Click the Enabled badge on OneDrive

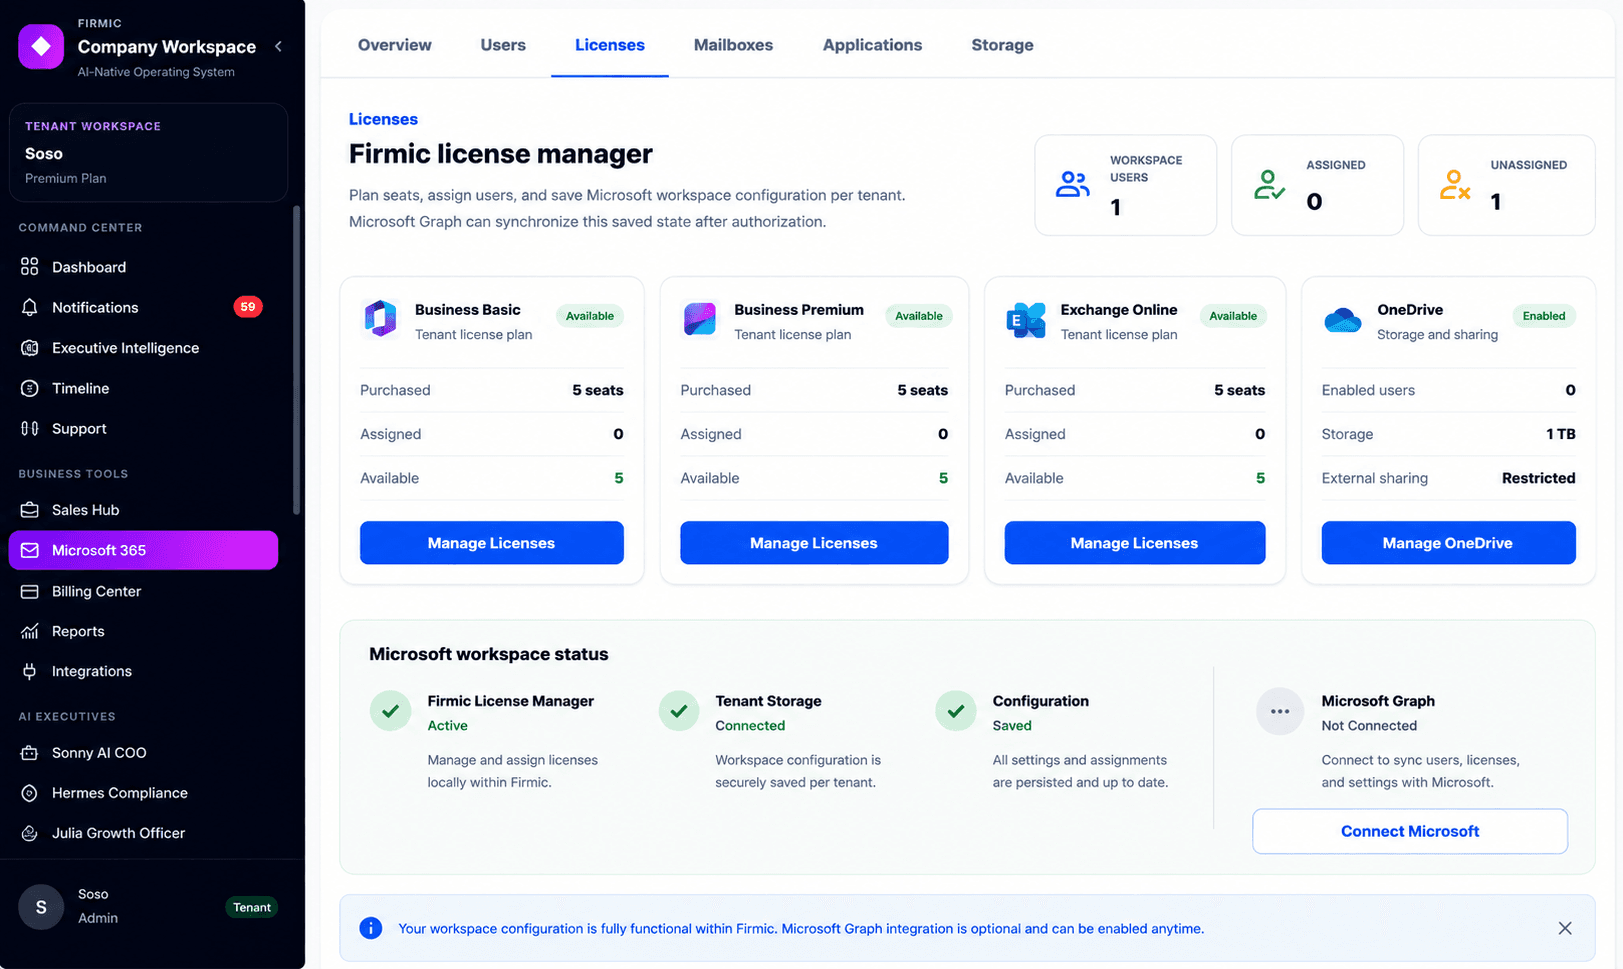click(x=1544, y=316)
